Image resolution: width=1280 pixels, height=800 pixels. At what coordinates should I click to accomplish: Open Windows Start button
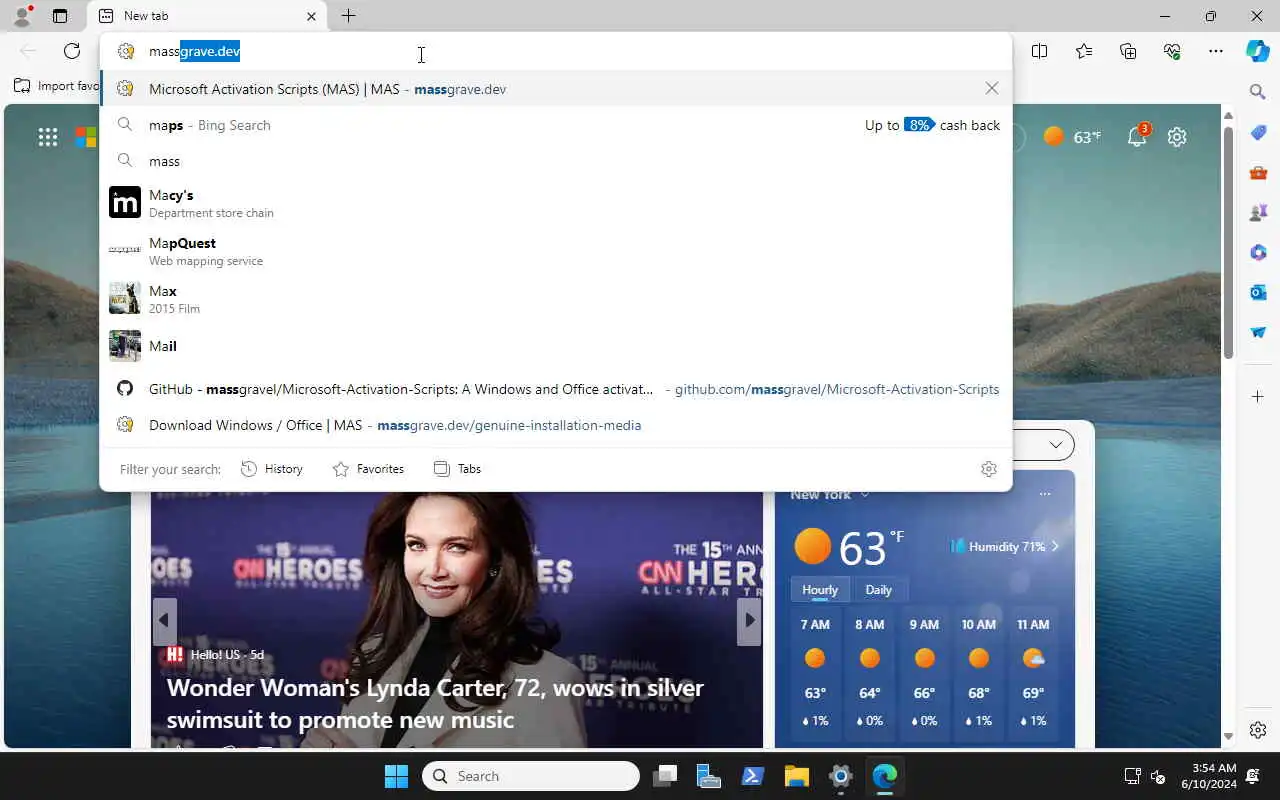(x=397, y=776)
